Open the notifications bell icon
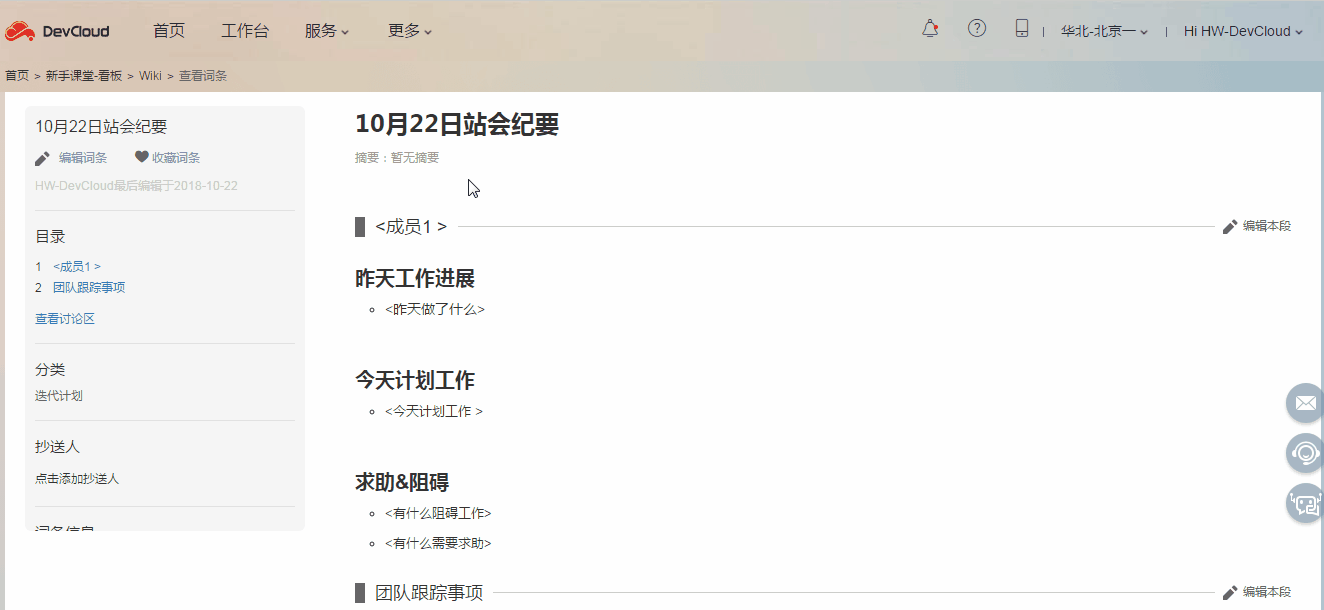 click(928, 29)
